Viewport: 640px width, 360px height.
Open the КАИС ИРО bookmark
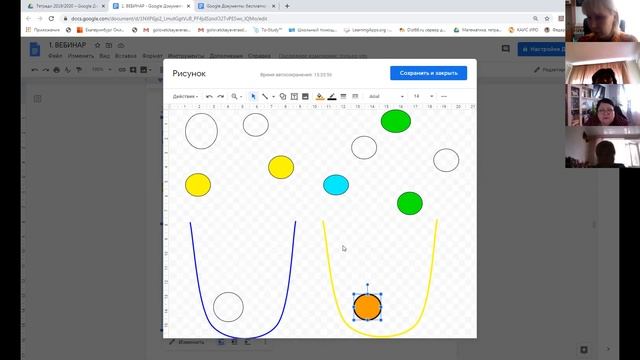point(524,30)
